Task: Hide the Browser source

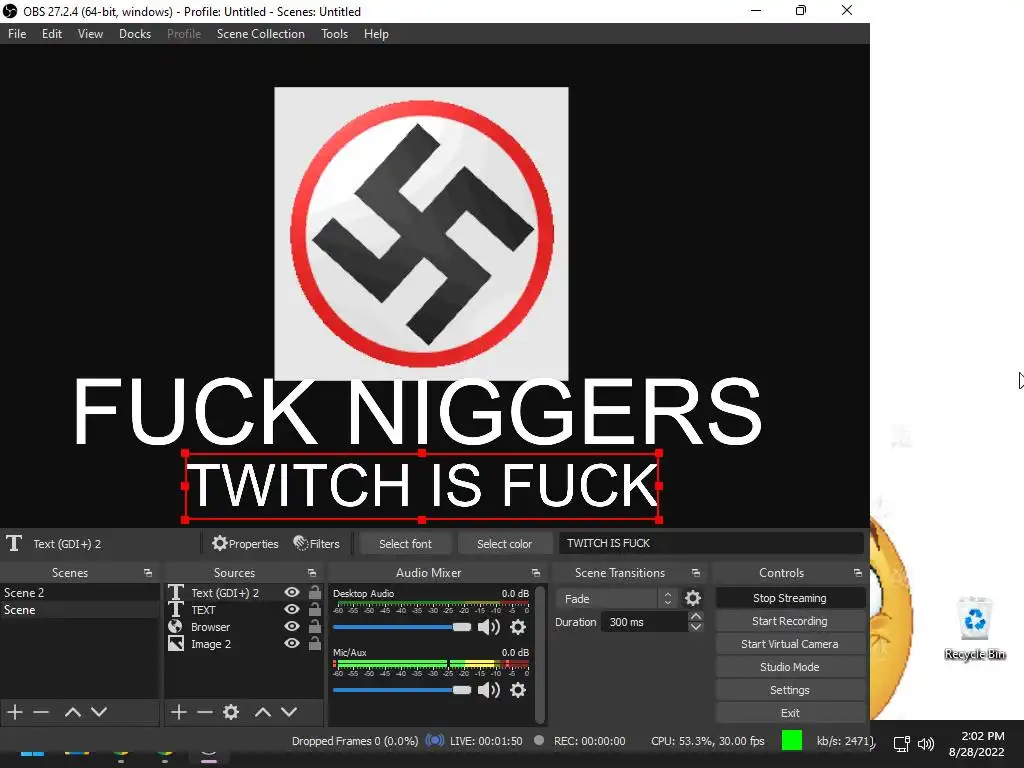Action: (292, 626)
